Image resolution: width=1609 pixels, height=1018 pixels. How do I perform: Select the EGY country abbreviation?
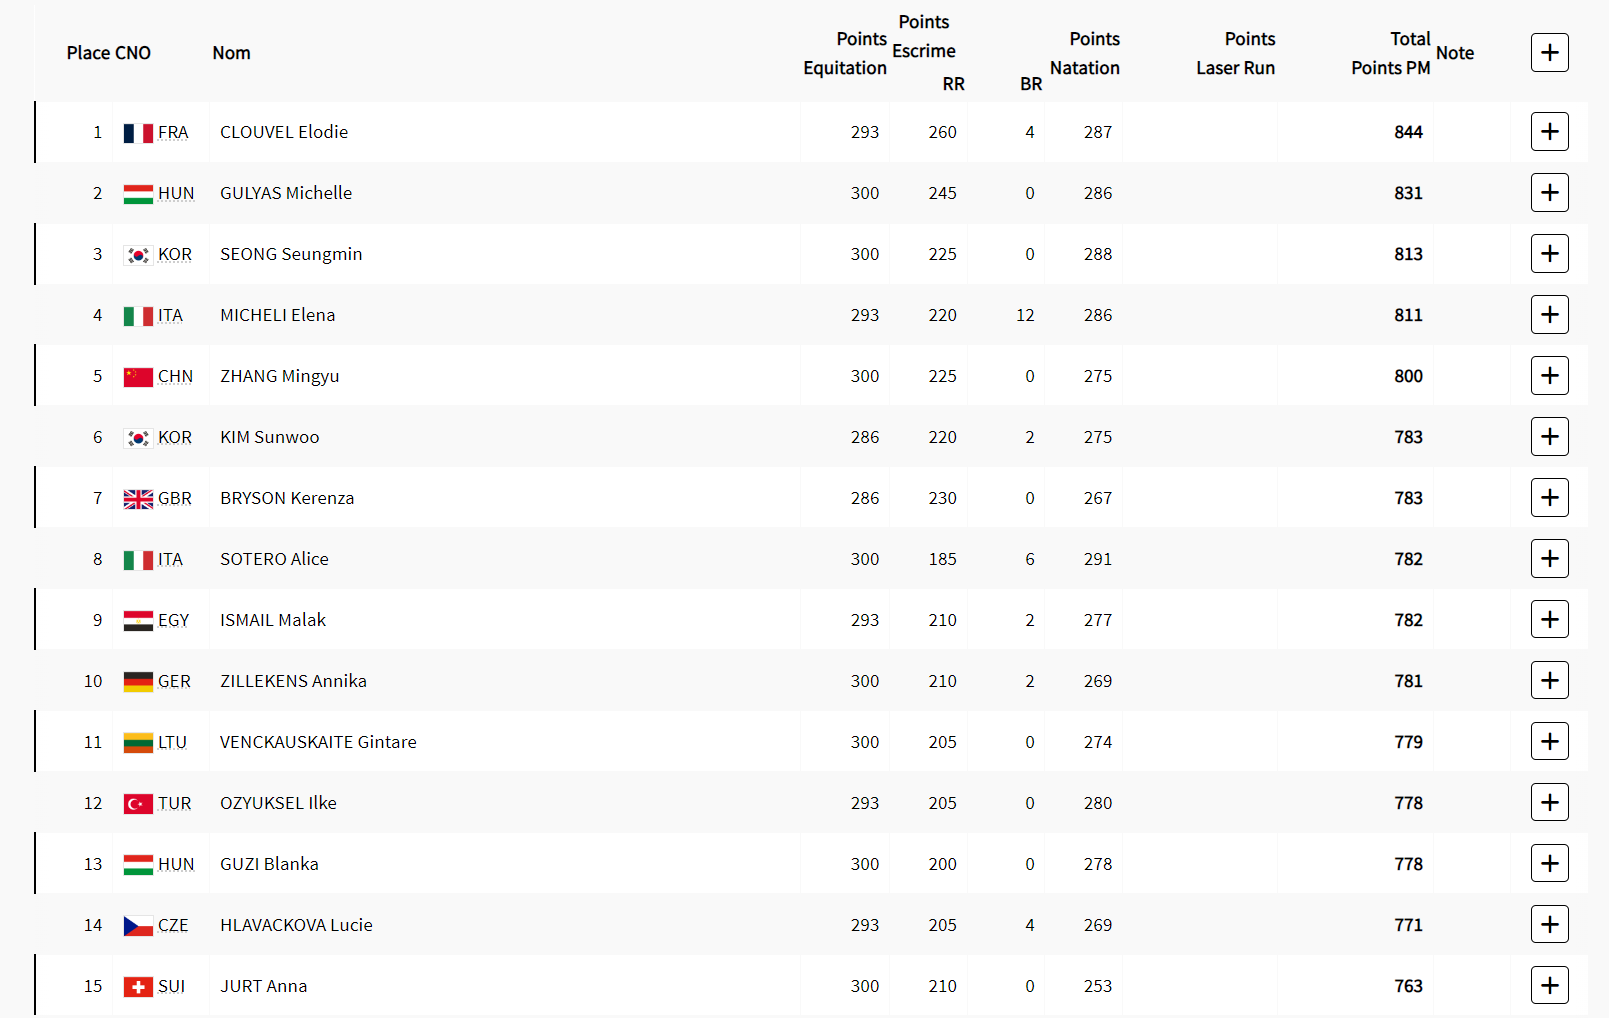173,620
